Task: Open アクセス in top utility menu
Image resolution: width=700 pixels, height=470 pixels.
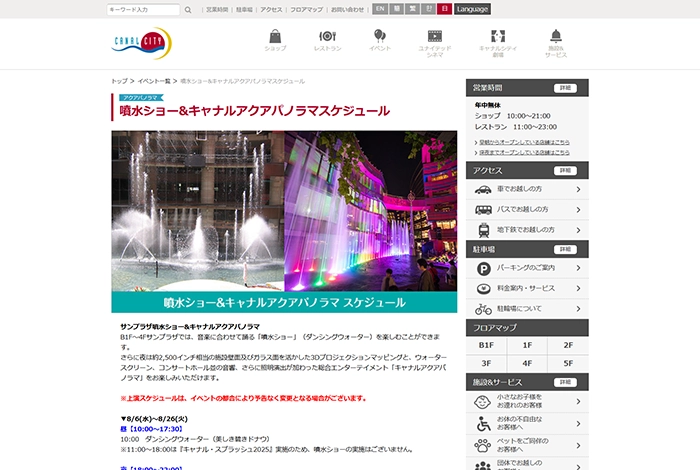Action: [271, 9]
